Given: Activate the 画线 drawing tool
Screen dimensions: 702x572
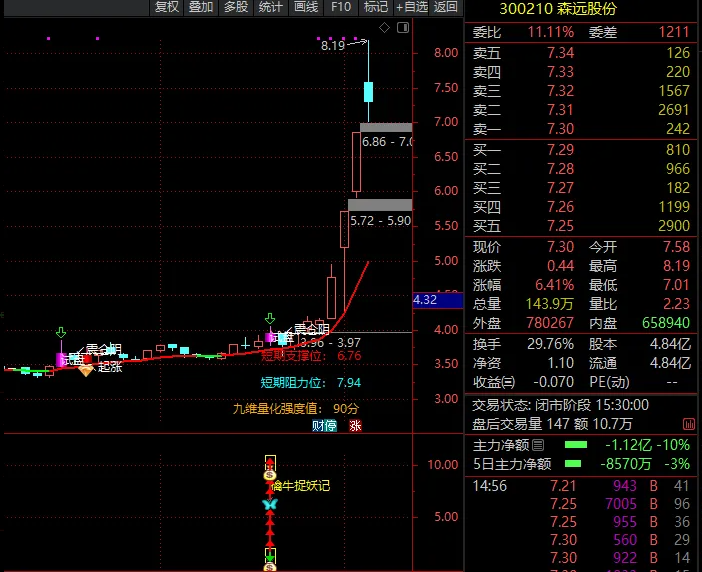Looking at the screenshot, I should pos(305,7).
